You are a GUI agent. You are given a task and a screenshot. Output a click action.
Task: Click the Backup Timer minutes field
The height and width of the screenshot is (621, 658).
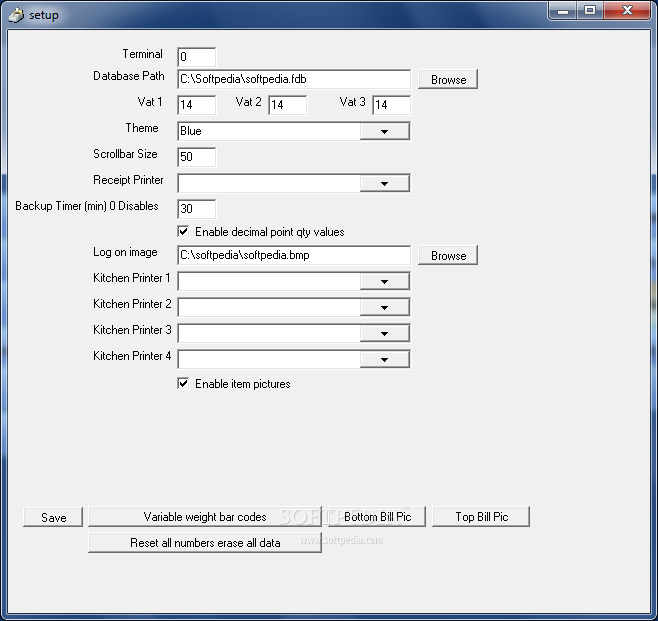196,209
